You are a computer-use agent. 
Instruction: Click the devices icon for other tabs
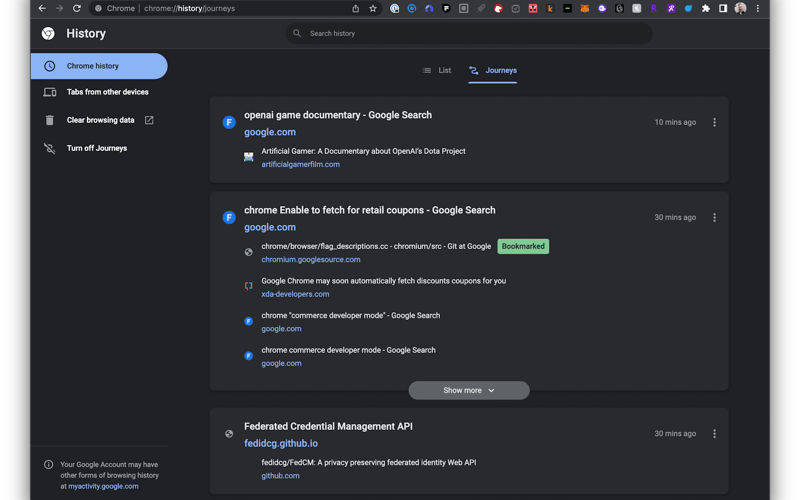[x=49, y=92]
